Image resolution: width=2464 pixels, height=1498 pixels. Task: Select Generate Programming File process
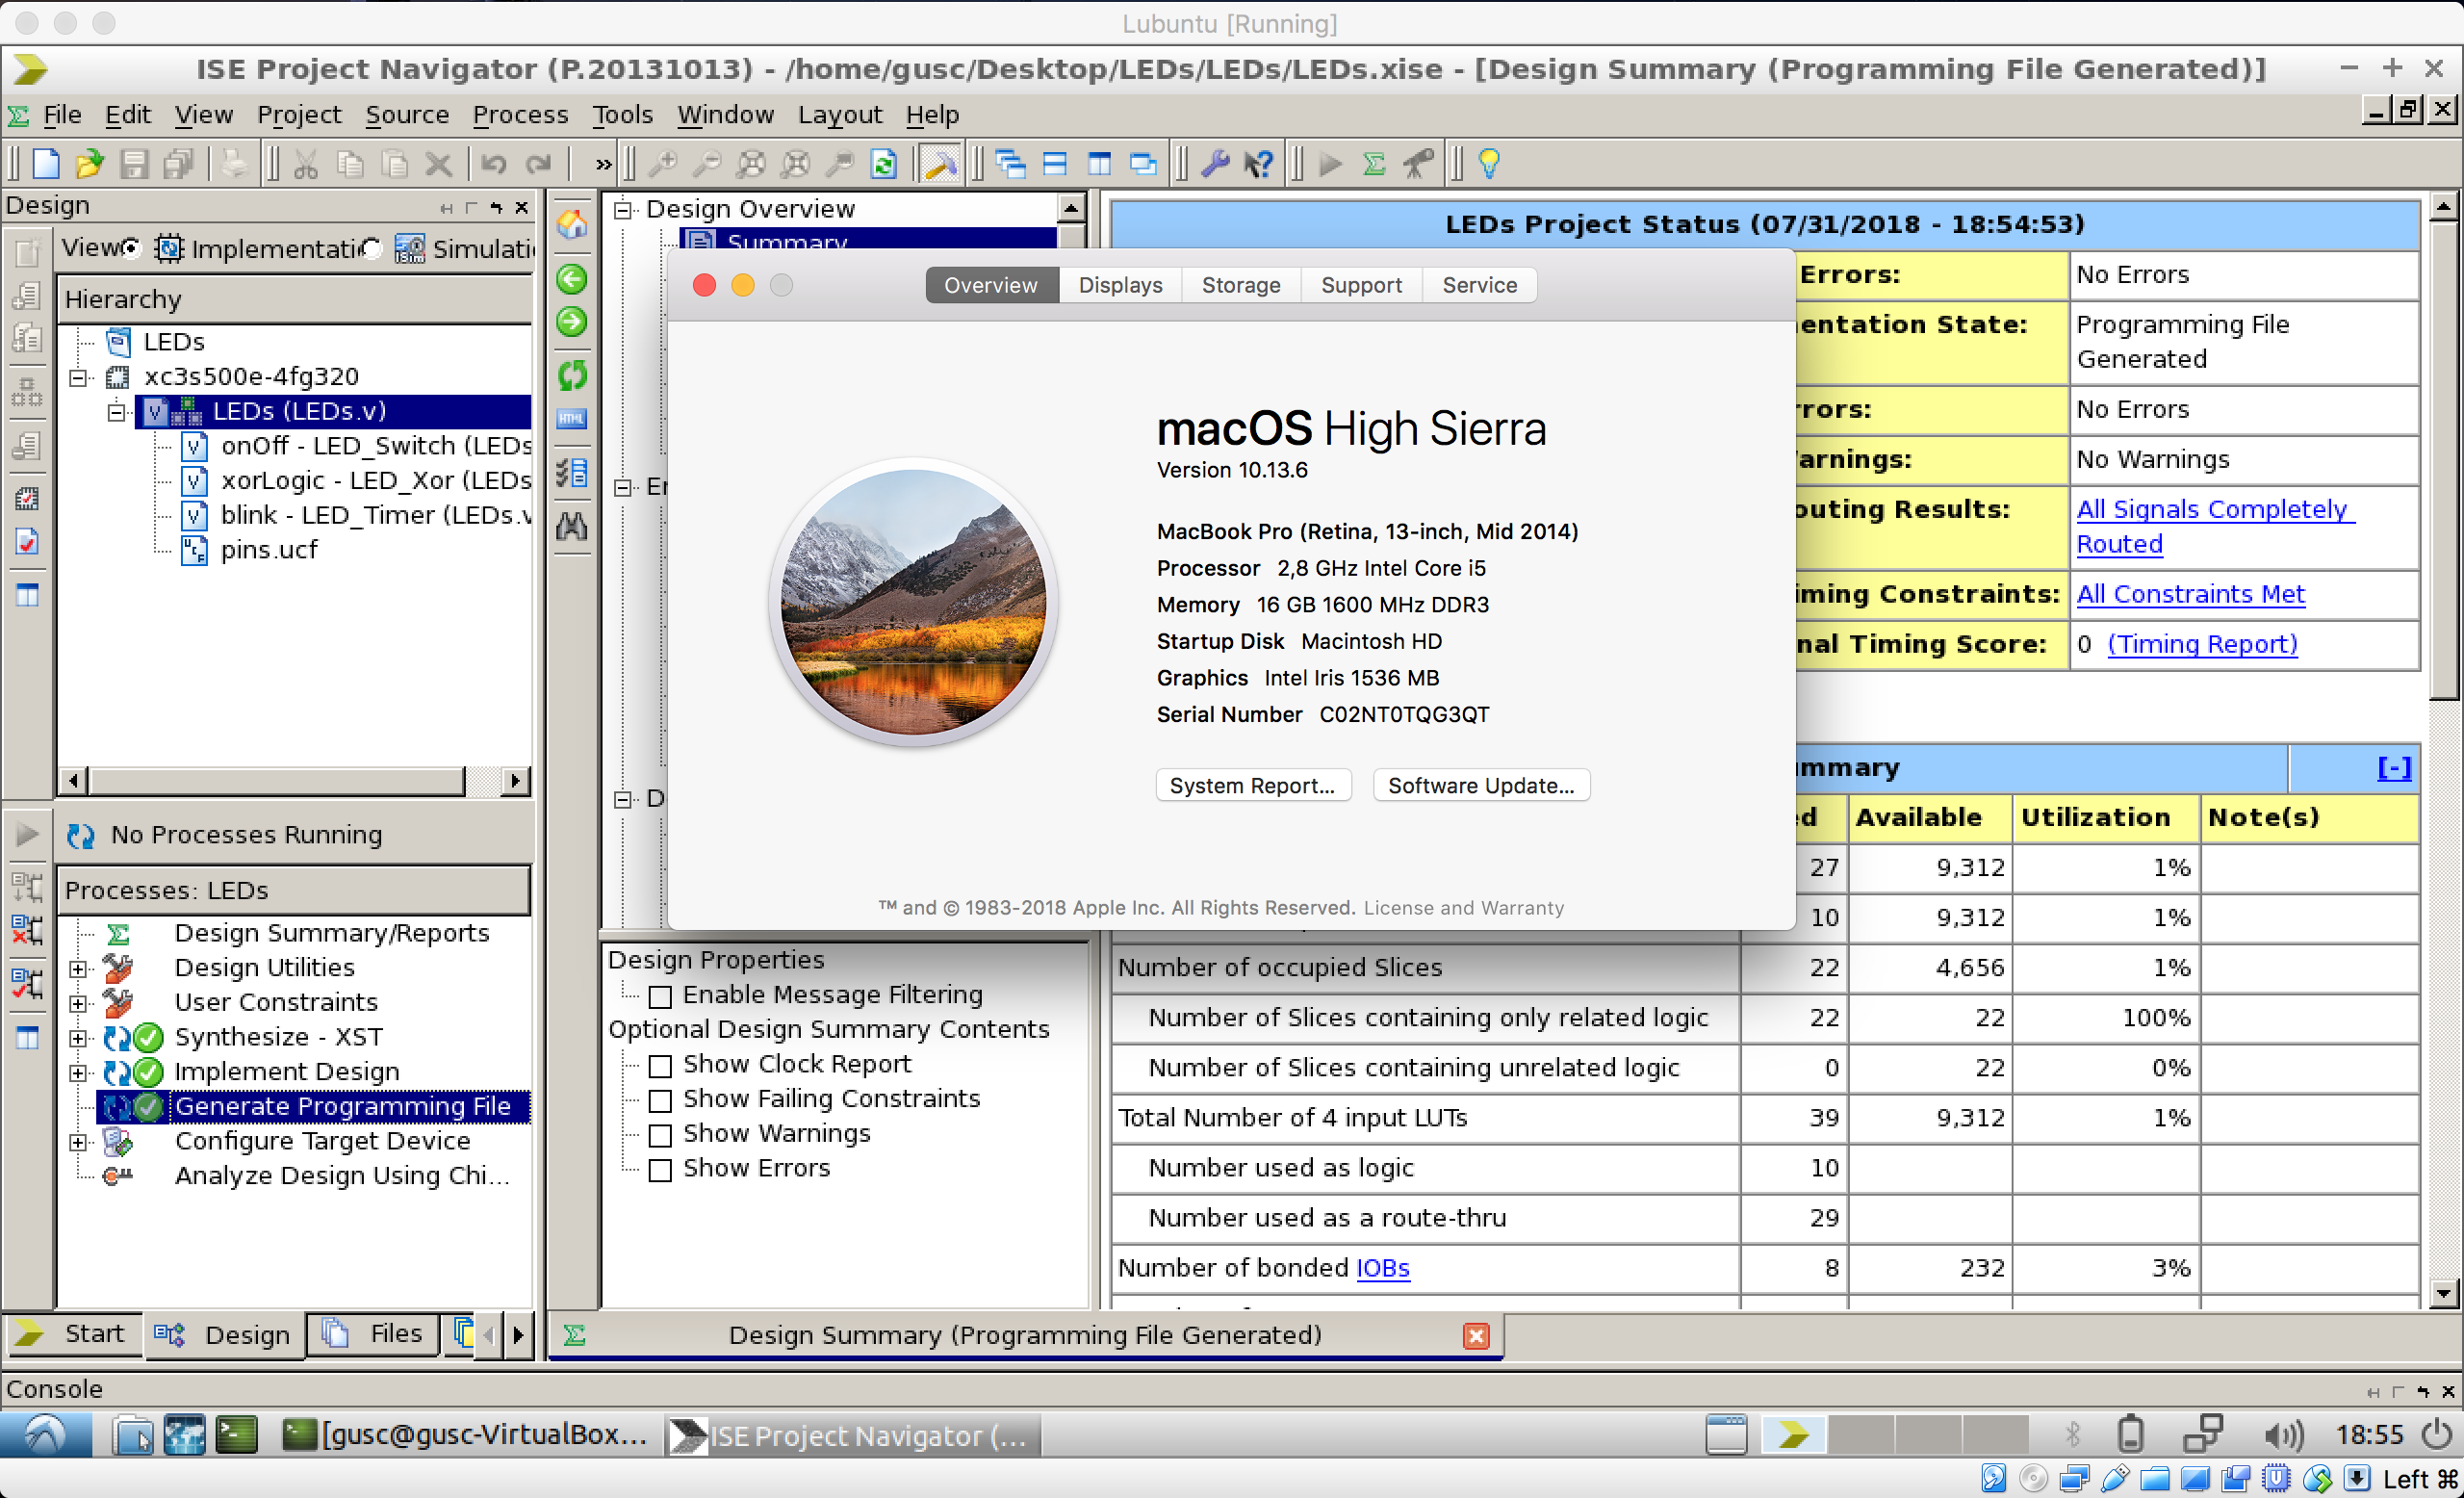click(x=341, y=1106)
